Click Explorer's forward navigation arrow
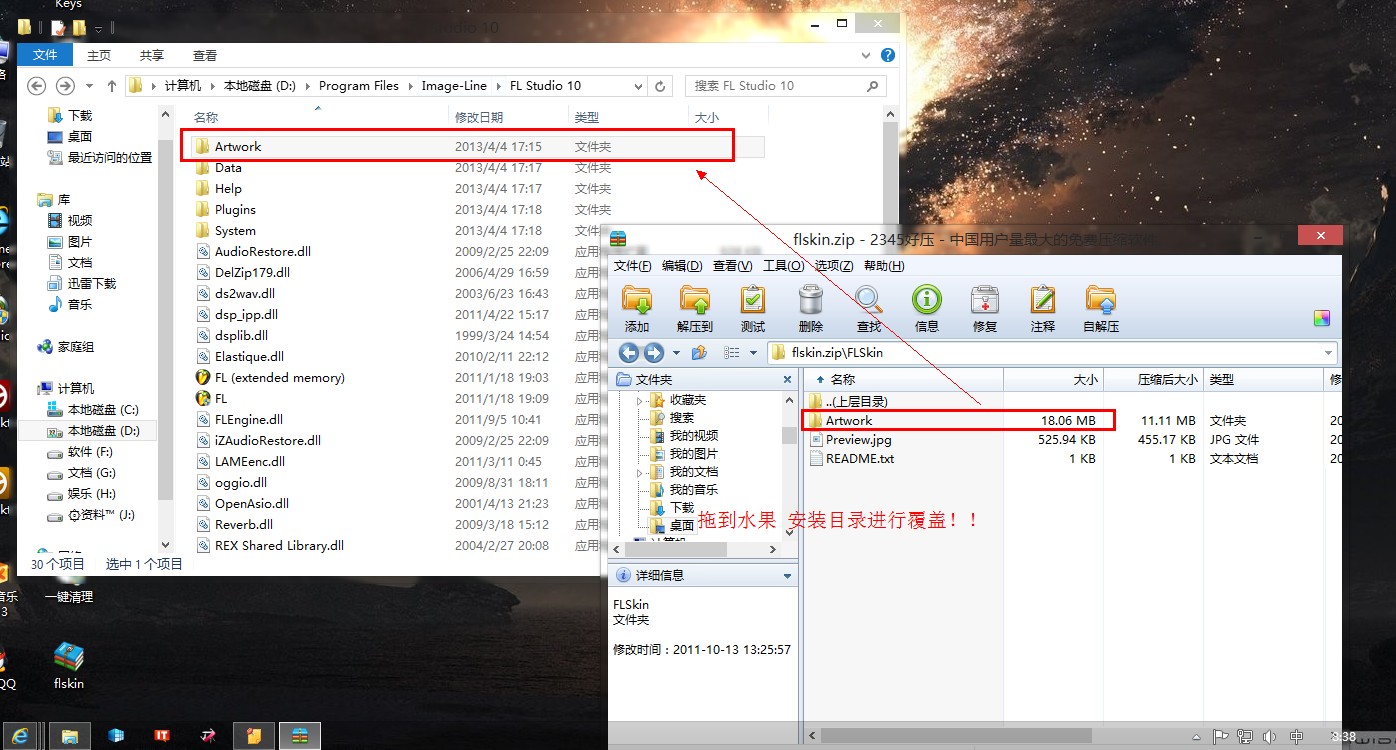The height and width of the screenshot is (750, 1396). 65,86
